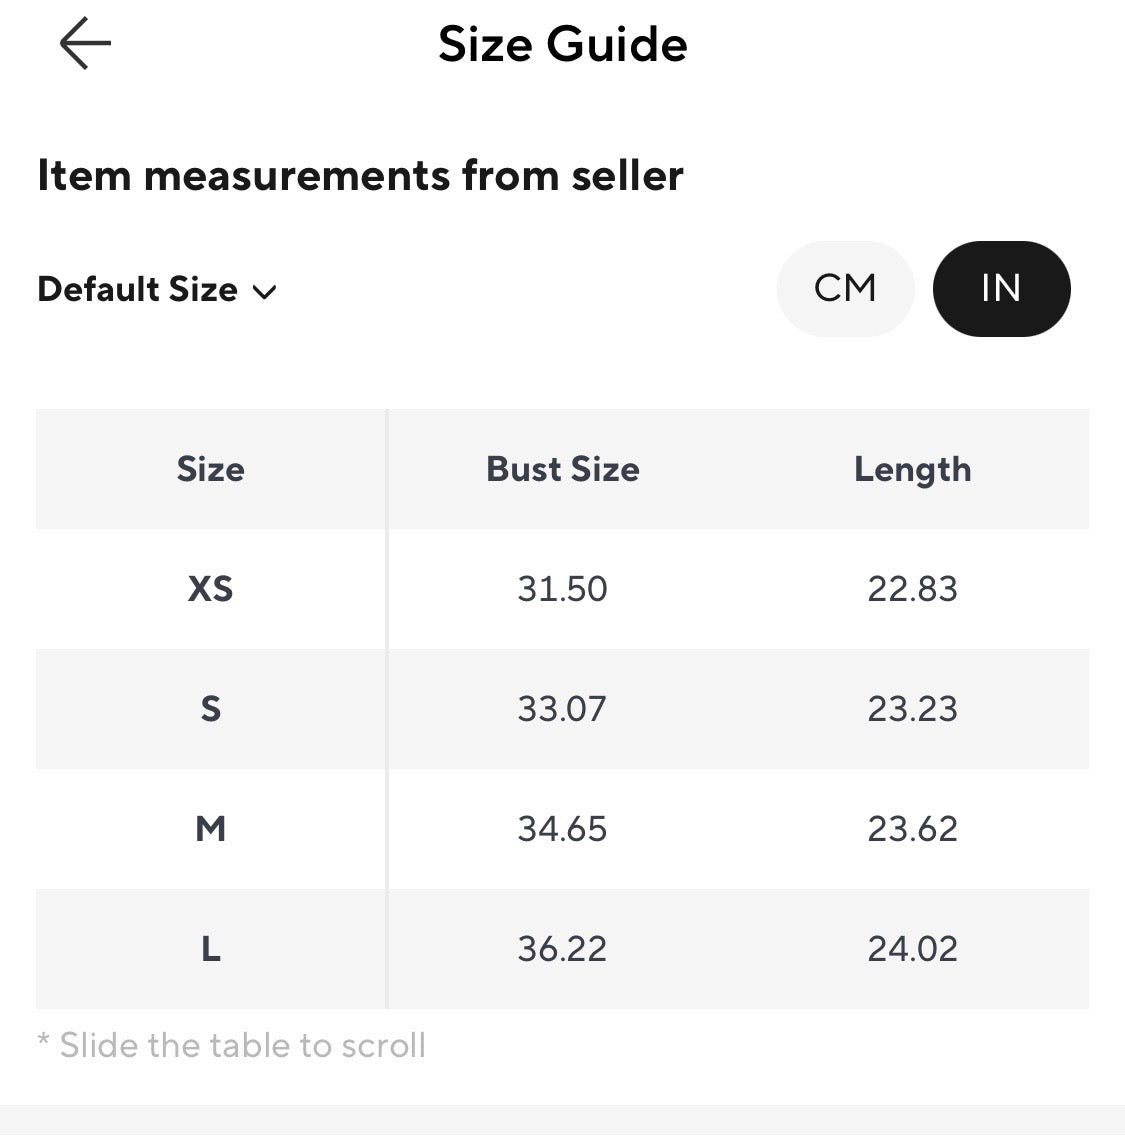
Task: Go back using the arrow icon
Action: [x=85, y=43]
